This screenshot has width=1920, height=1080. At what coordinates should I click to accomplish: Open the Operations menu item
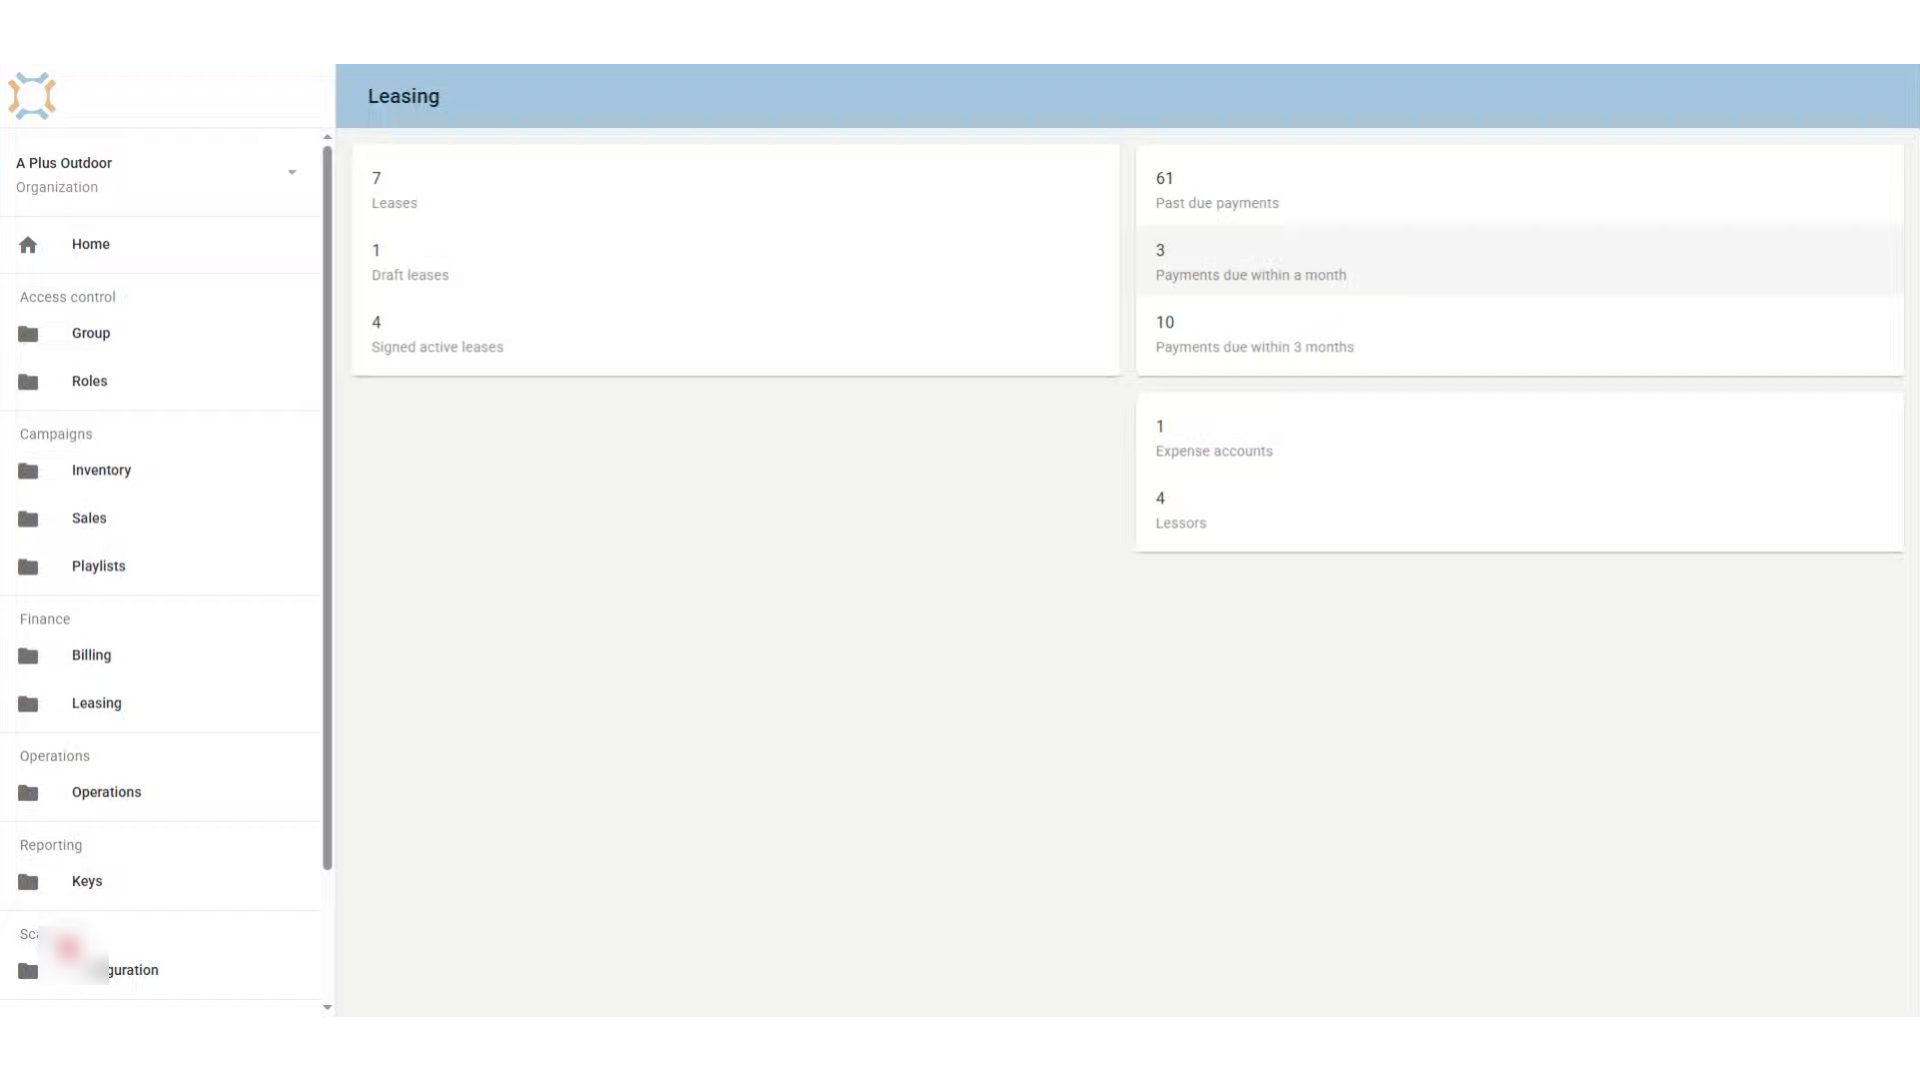(160, 793)
